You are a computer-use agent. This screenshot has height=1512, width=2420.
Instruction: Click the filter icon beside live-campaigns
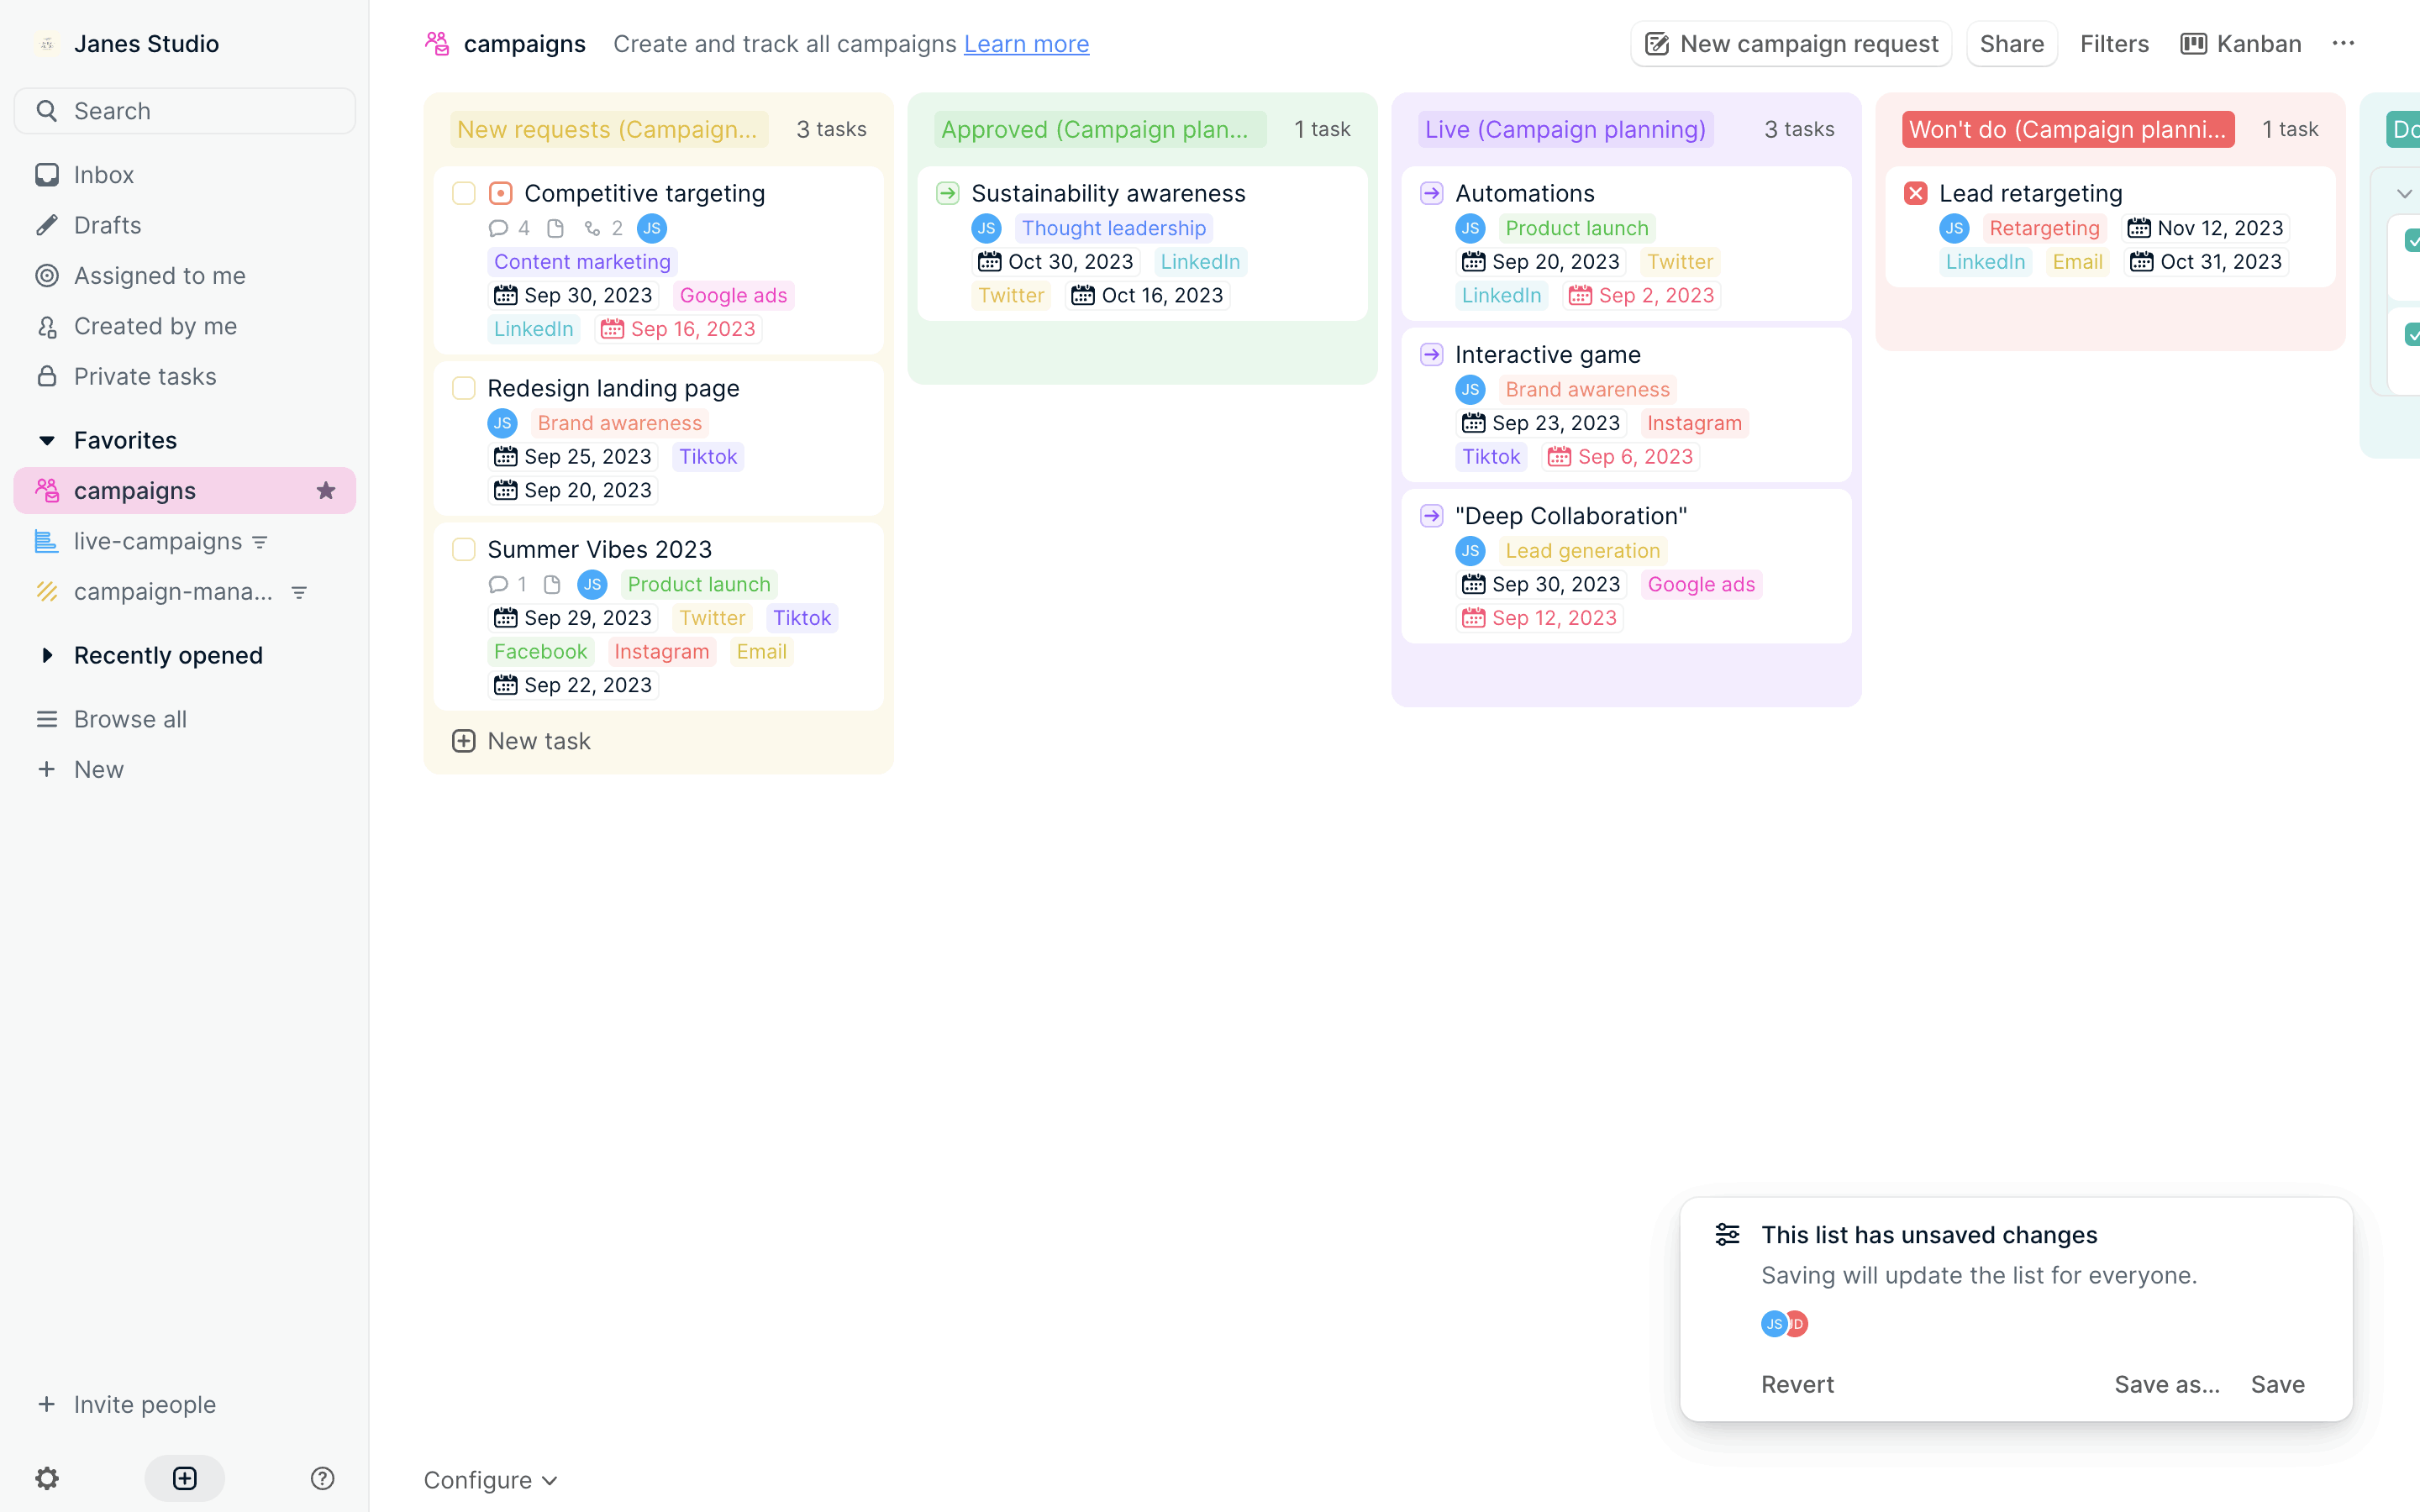260,542
